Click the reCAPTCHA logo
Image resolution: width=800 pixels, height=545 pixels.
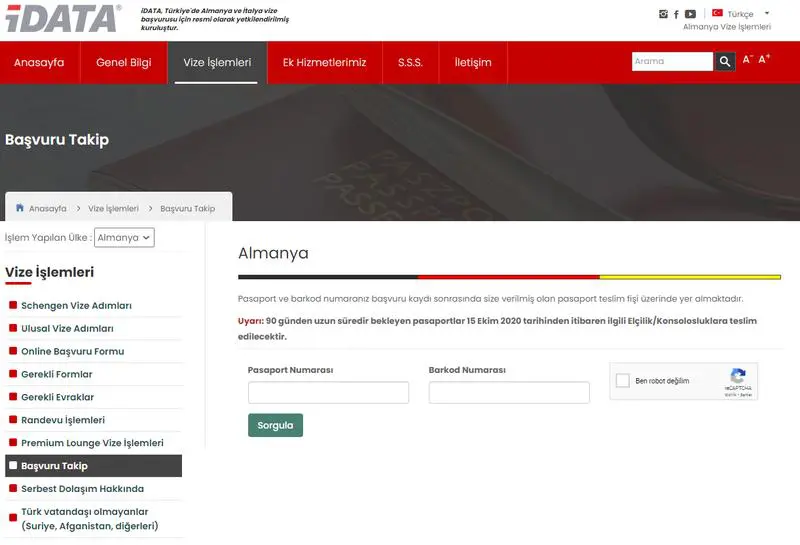[738, 376]
